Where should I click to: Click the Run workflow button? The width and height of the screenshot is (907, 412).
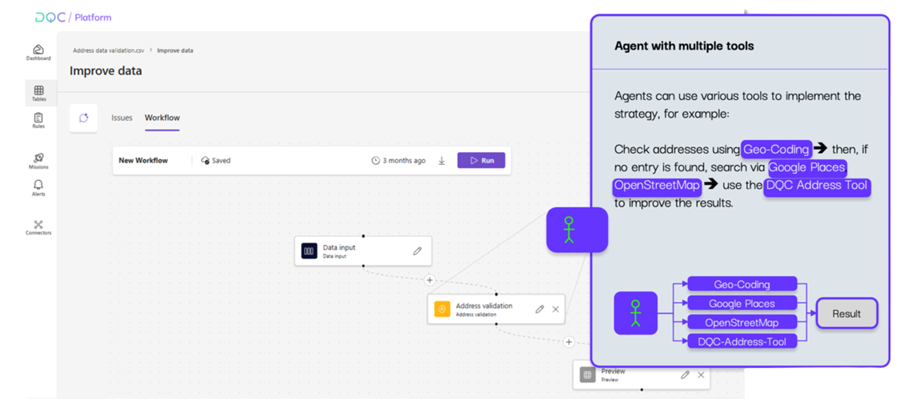pos(481,160)
